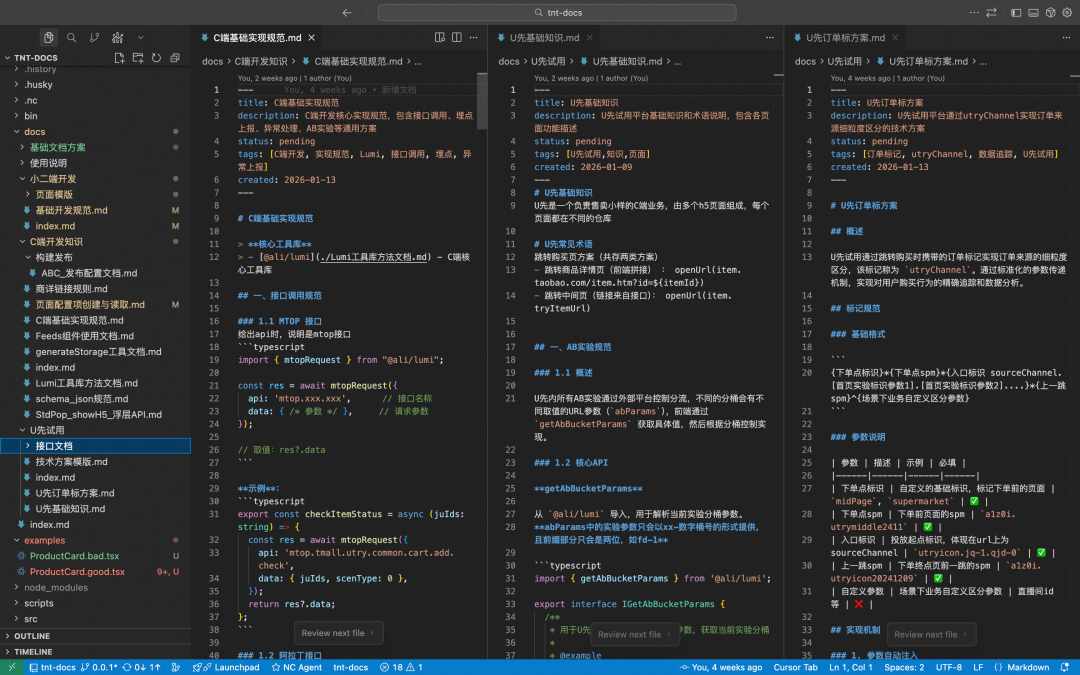
Task: Split the first editor to the right
Action: point(457,37)
